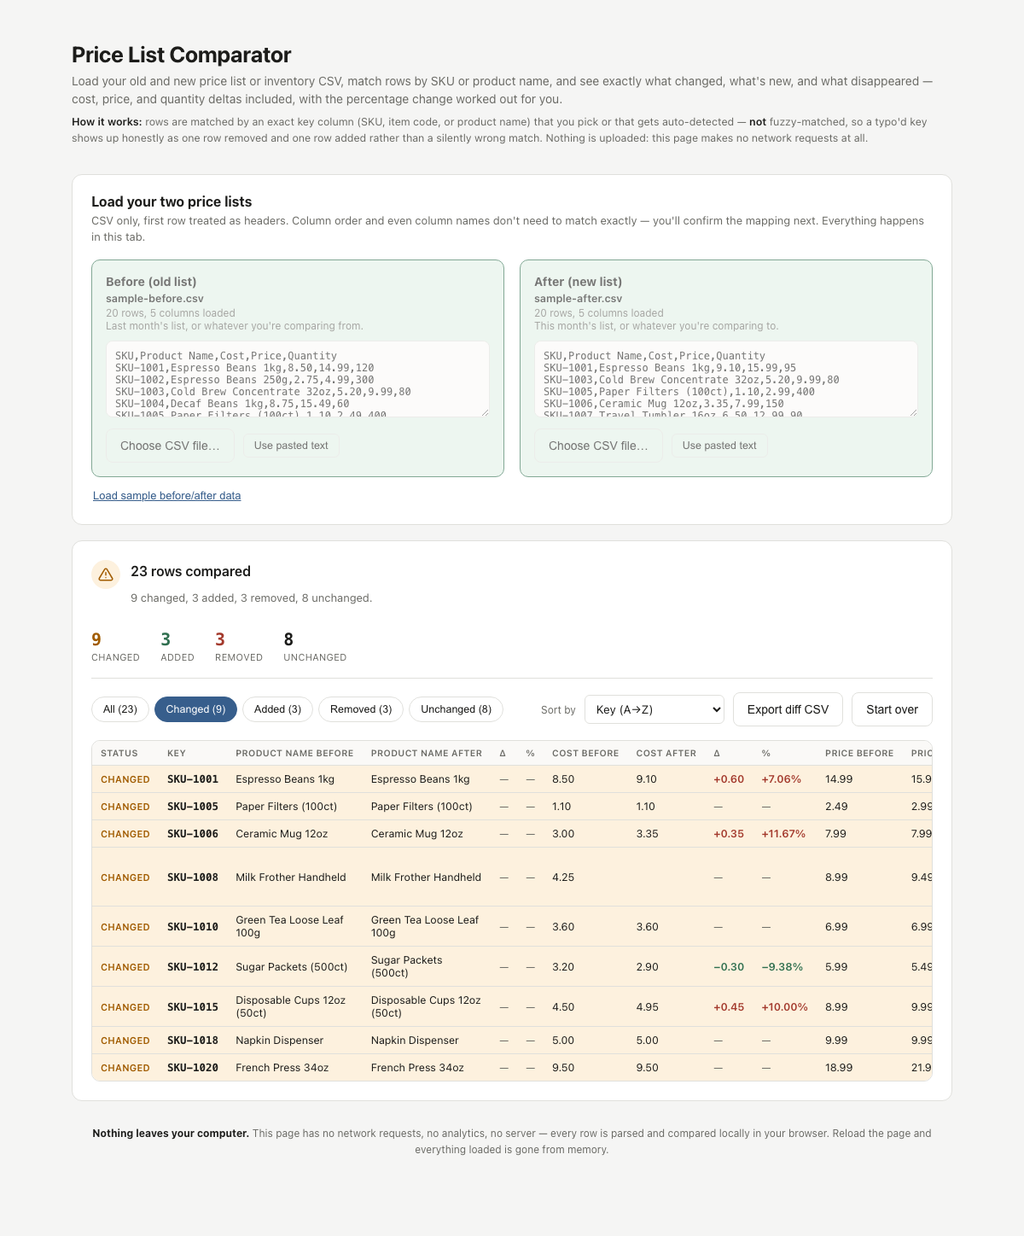Select the SKU-1005 key cell
Screen dimensions: 1024x1236
click(x=192, y=806)
